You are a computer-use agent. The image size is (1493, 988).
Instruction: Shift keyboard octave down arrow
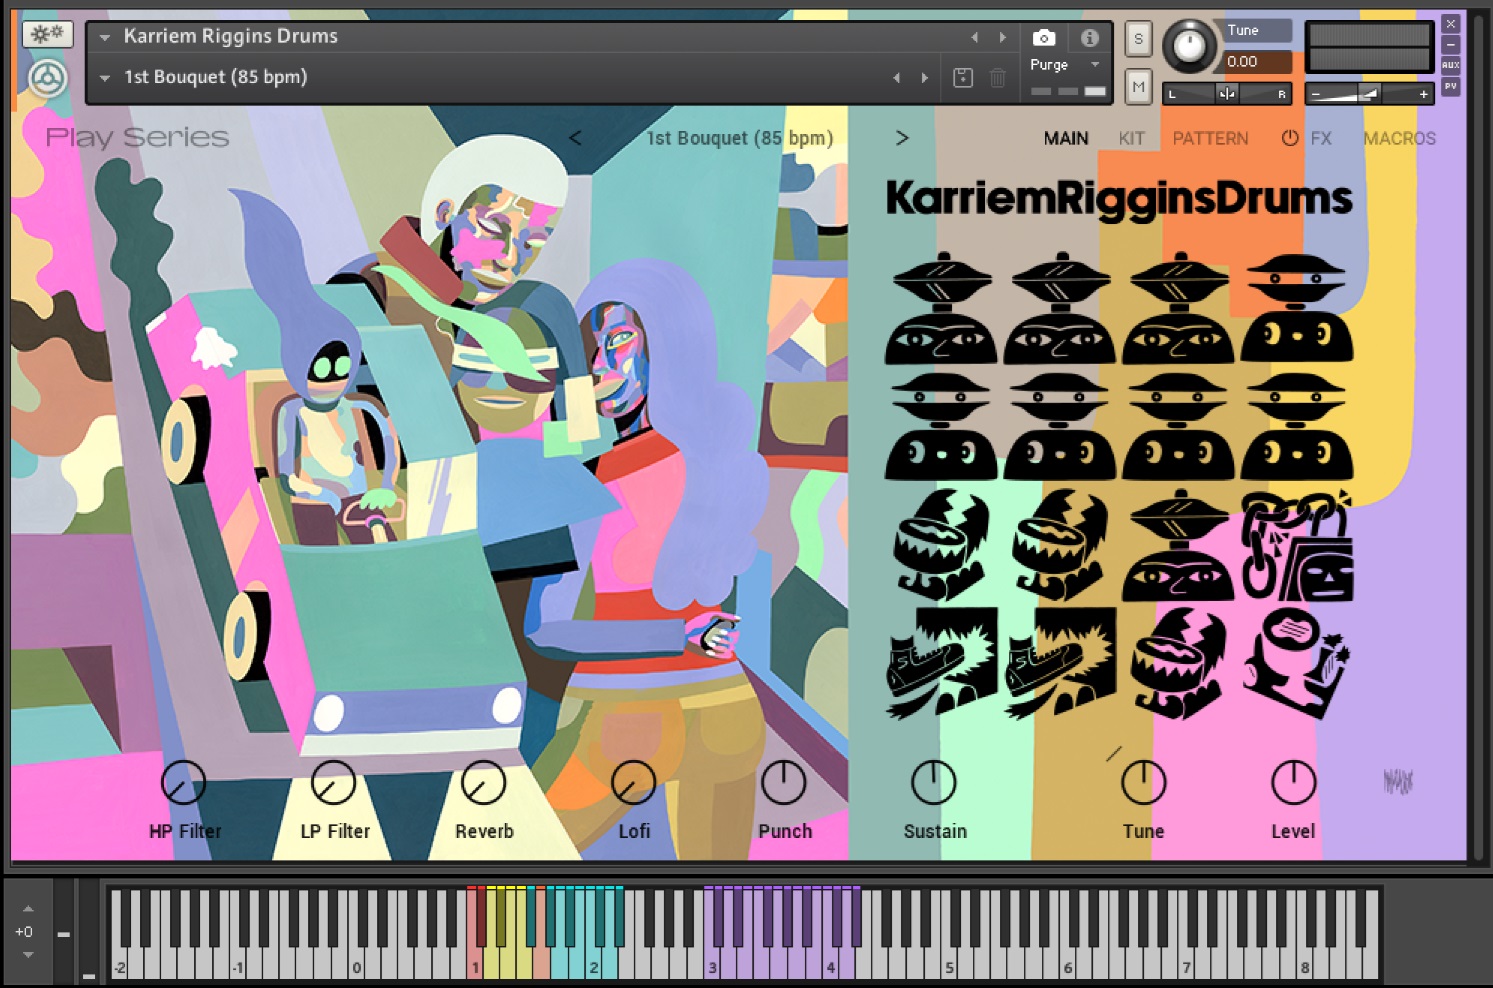coord(28,954)
